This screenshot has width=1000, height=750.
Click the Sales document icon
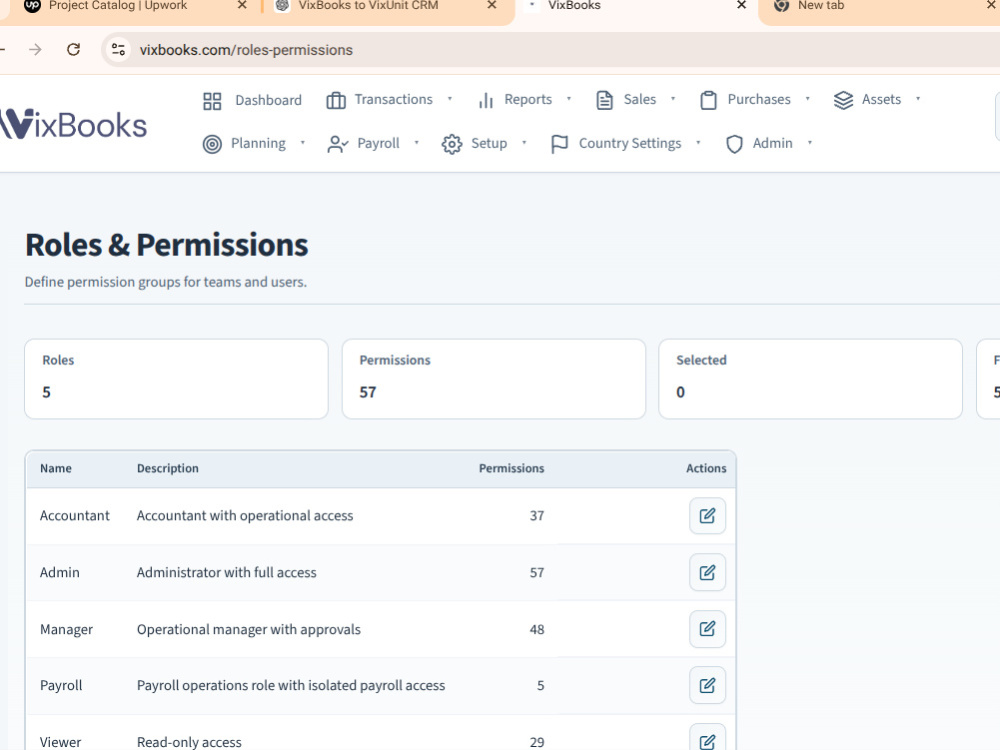604,100
